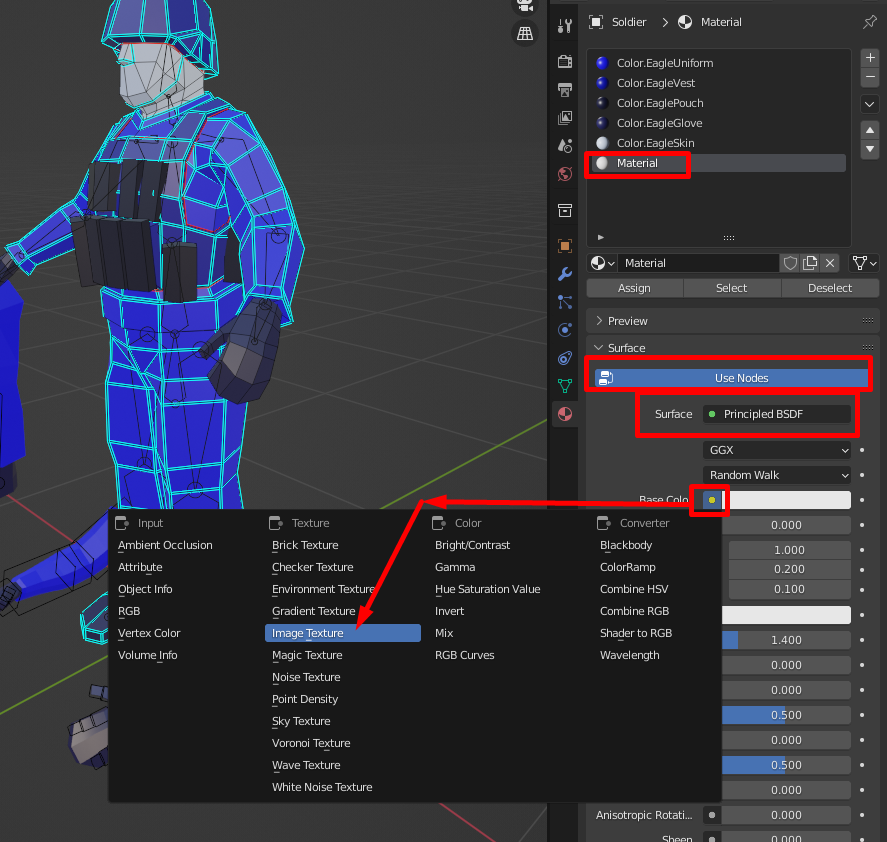Viewport: 887px width, 842px height.
Task: Open the Output properties tab
Action: click(x=565, y=89)
